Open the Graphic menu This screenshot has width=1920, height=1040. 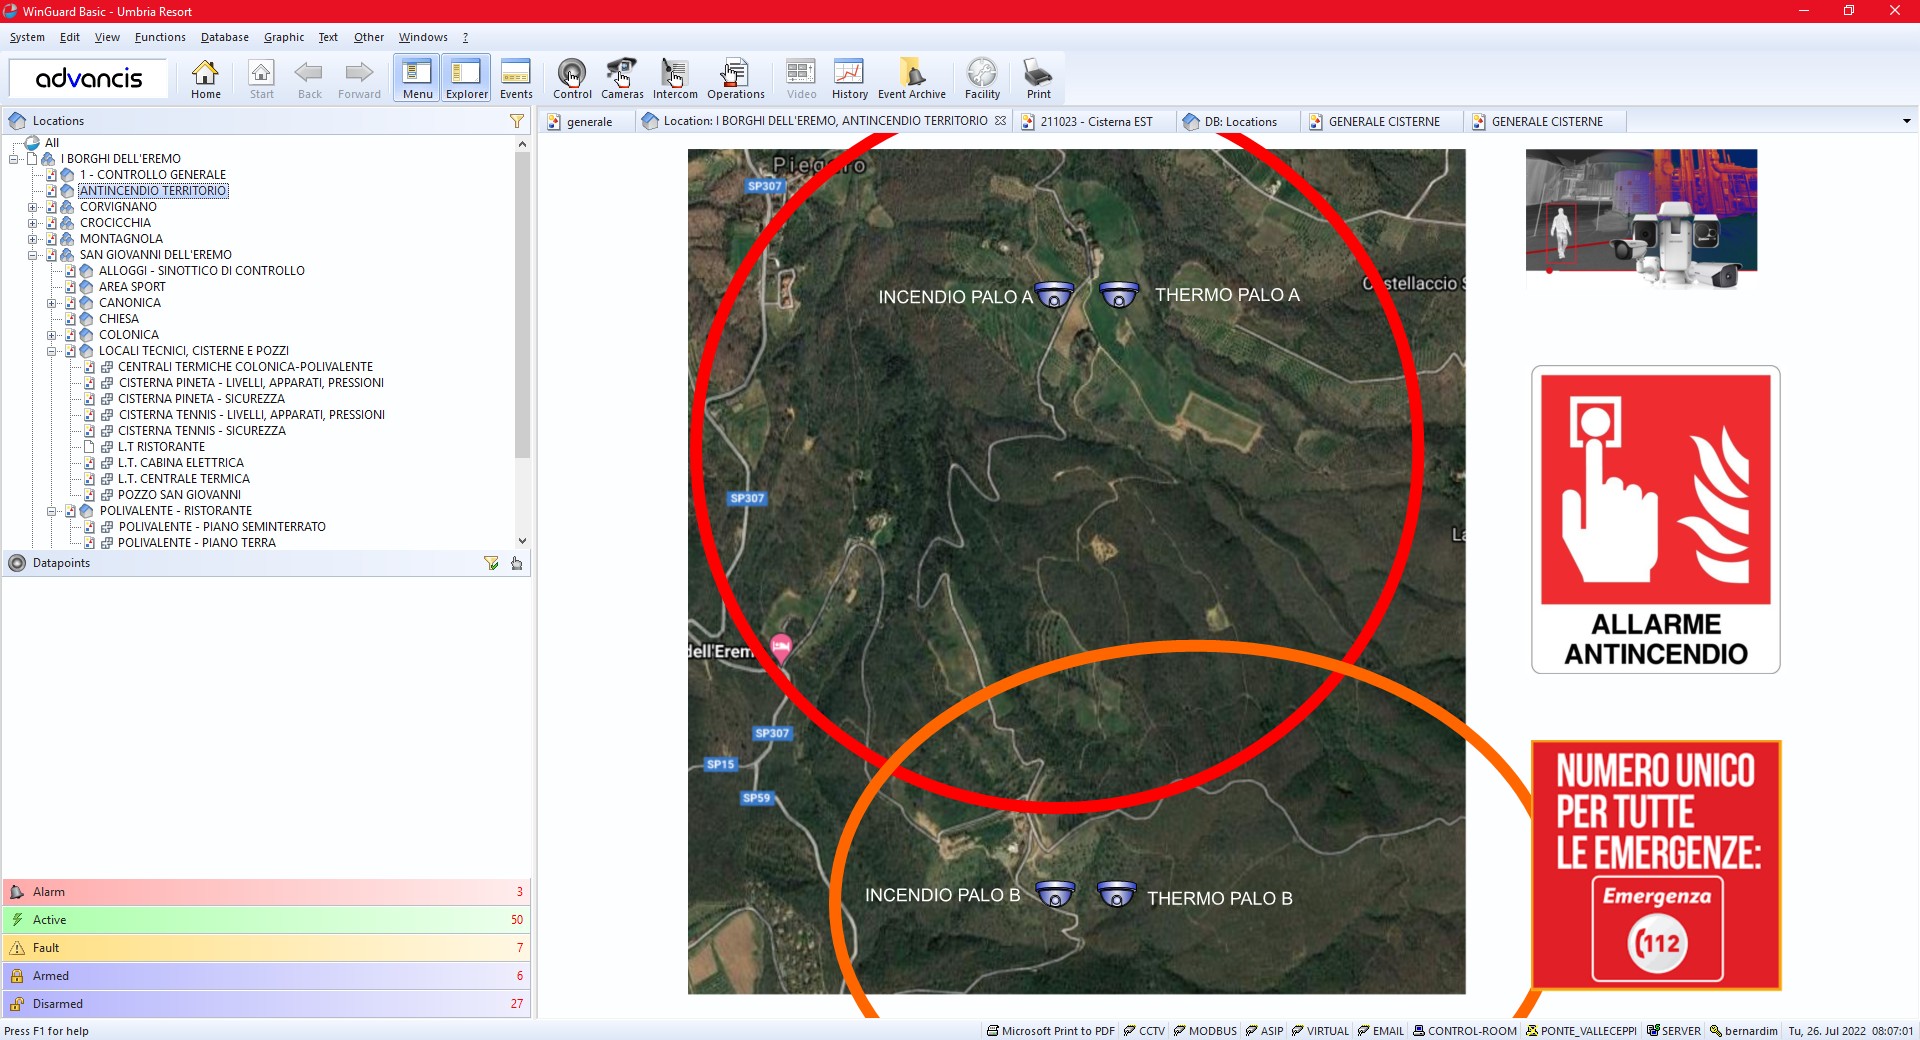click(x=284, y=37)
